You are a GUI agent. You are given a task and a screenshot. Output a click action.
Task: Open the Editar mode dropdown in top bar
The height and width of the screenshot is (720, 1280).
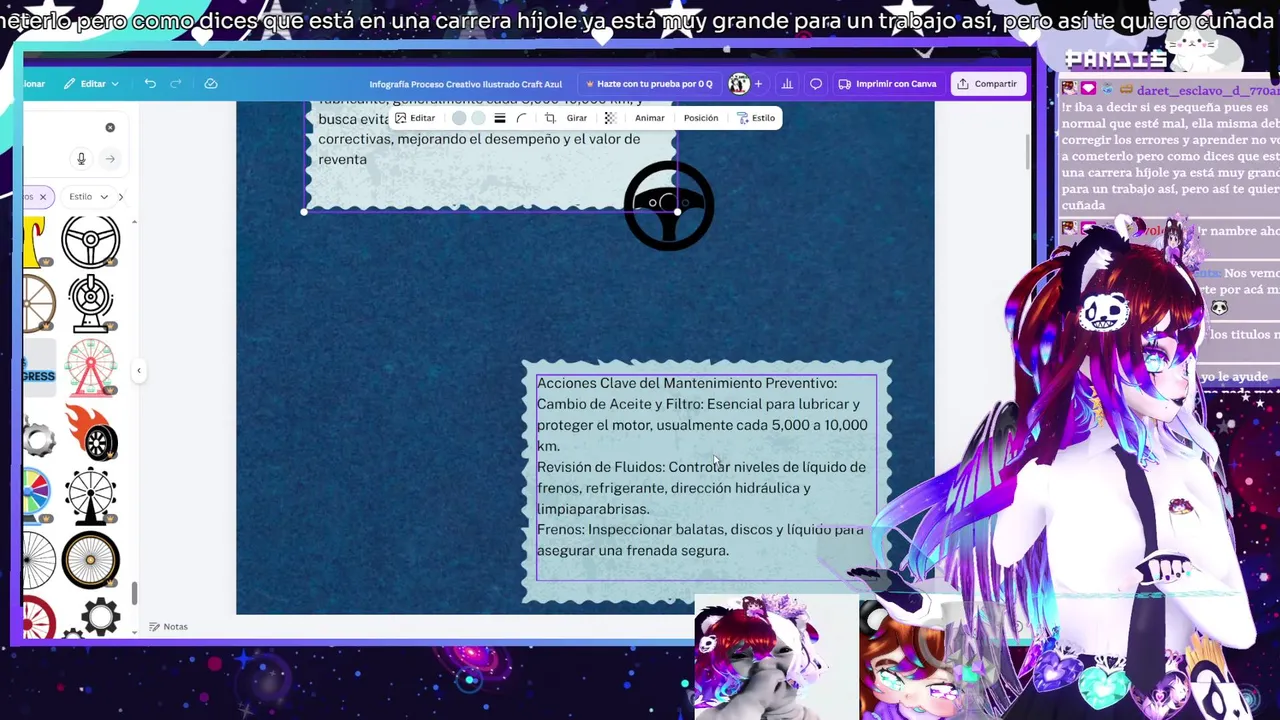(91, 84)
